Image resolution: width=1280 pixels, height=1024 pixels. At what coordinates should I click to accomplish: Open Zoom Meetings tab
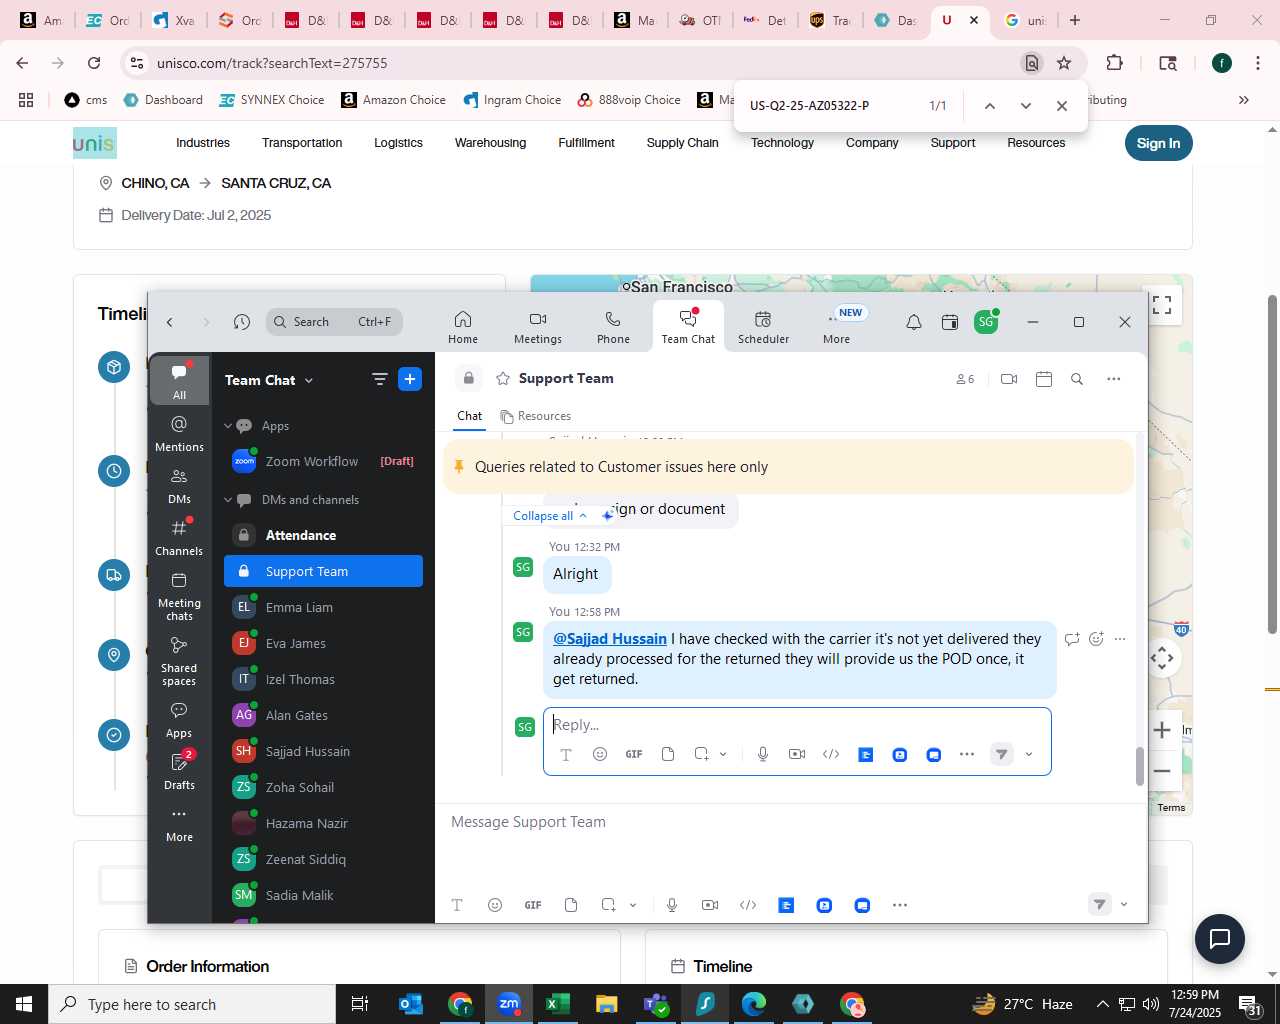tap(538, 327)
